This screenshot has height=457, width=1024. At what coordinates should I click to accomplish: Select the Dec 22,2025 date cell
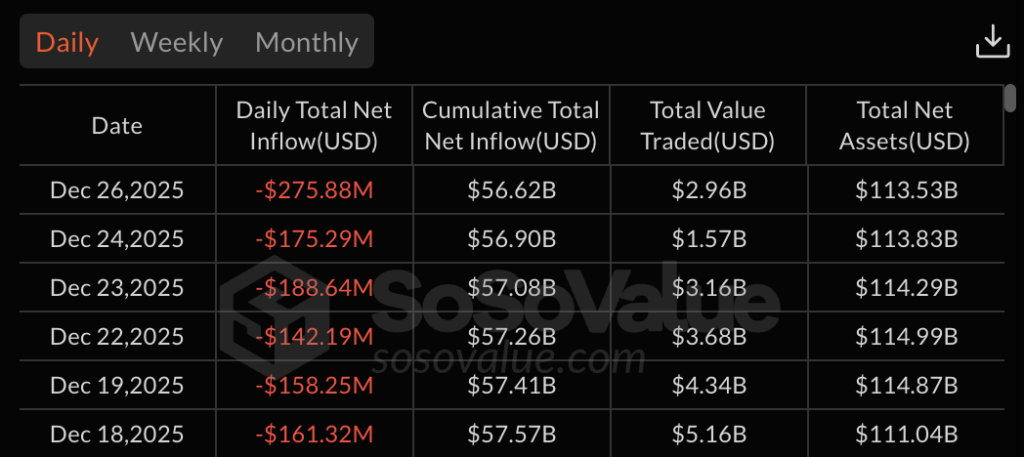point(117,337)
